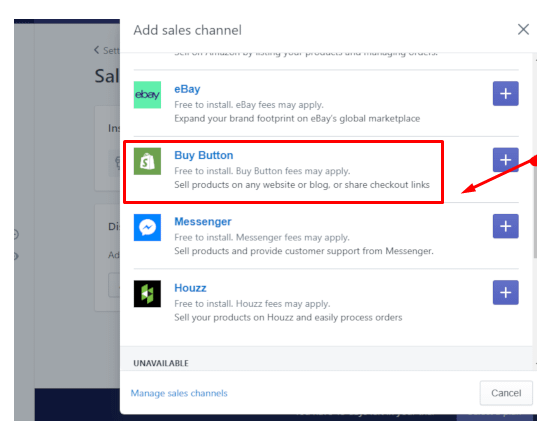The image size is (537, 443).
Task: Select text 'Sell products and provide customer support from Messenger.'
Action: tap(304, 251)
